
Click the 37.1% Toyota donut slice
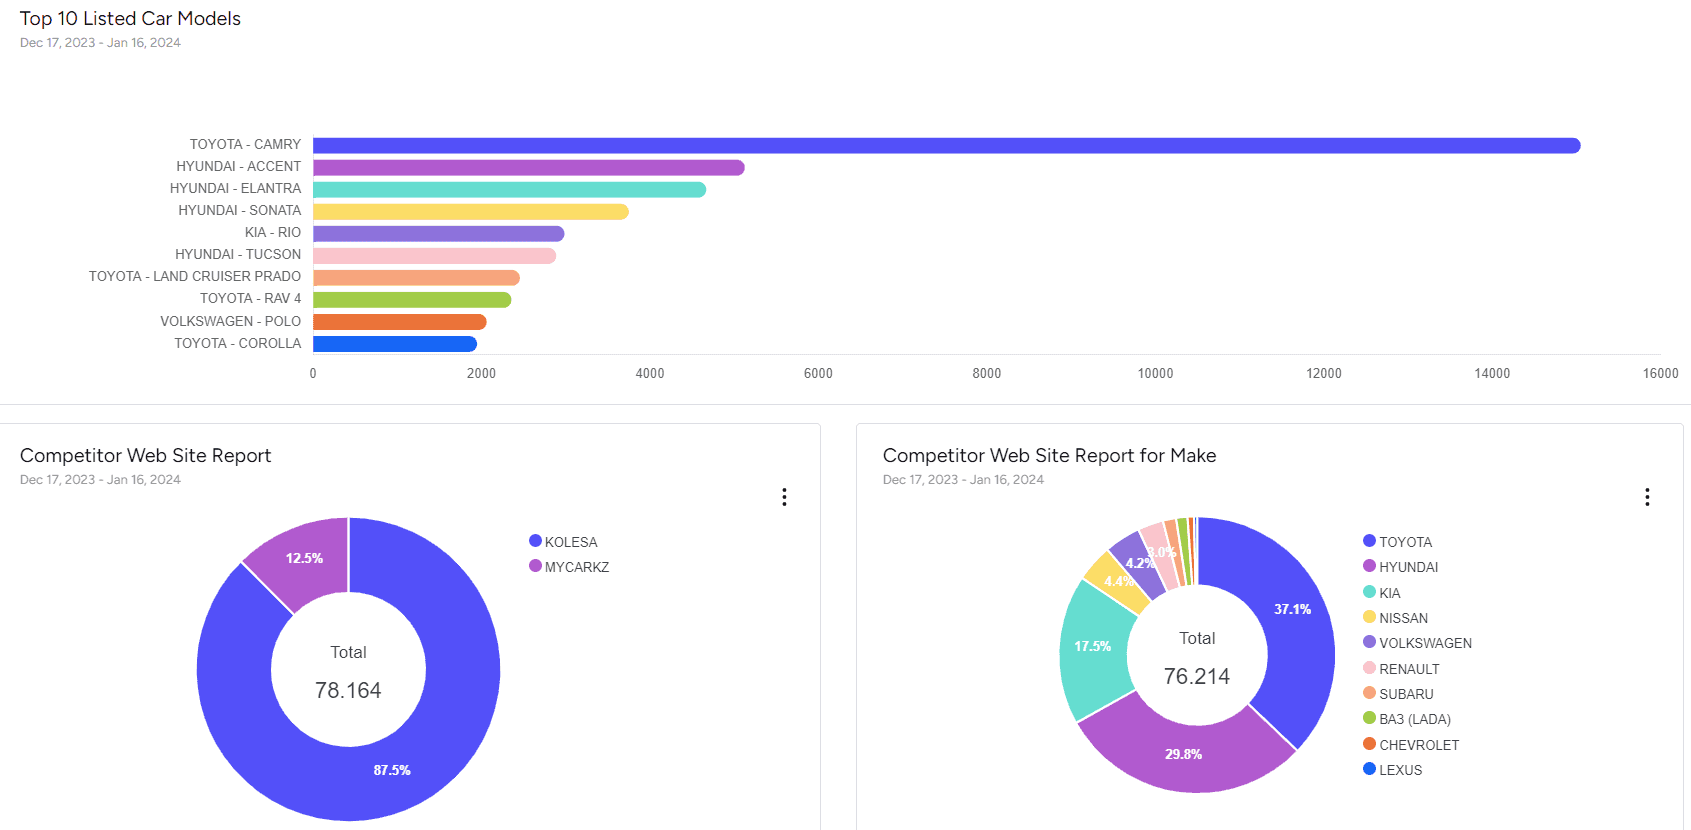(1292, 609)
